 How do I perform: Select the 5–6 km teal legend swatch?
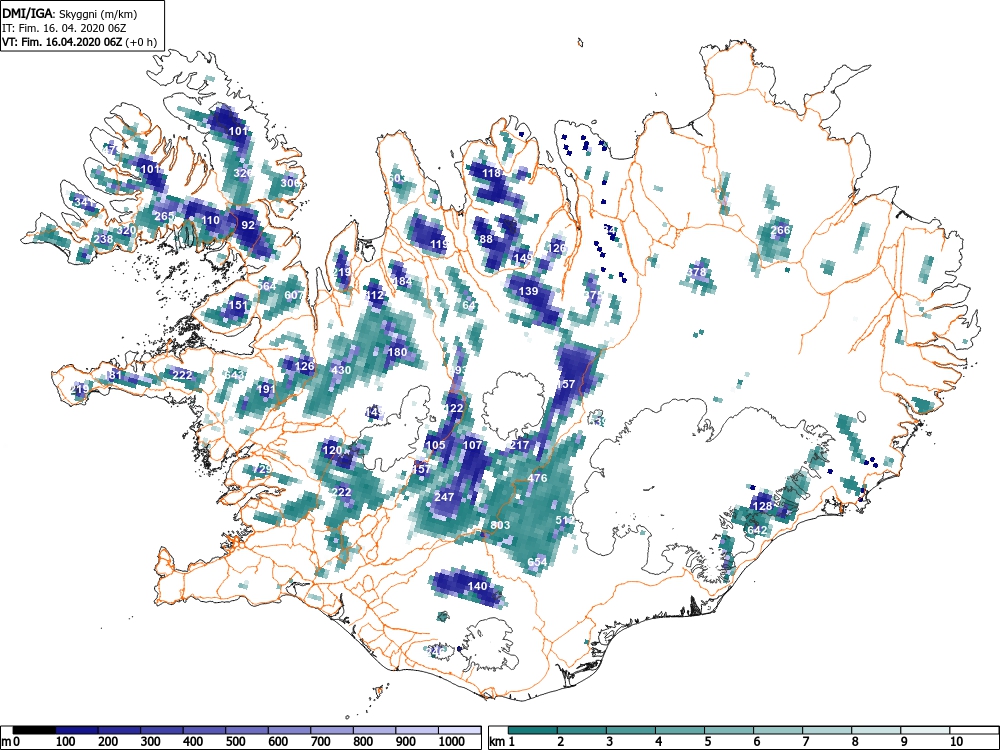[730, 730]
